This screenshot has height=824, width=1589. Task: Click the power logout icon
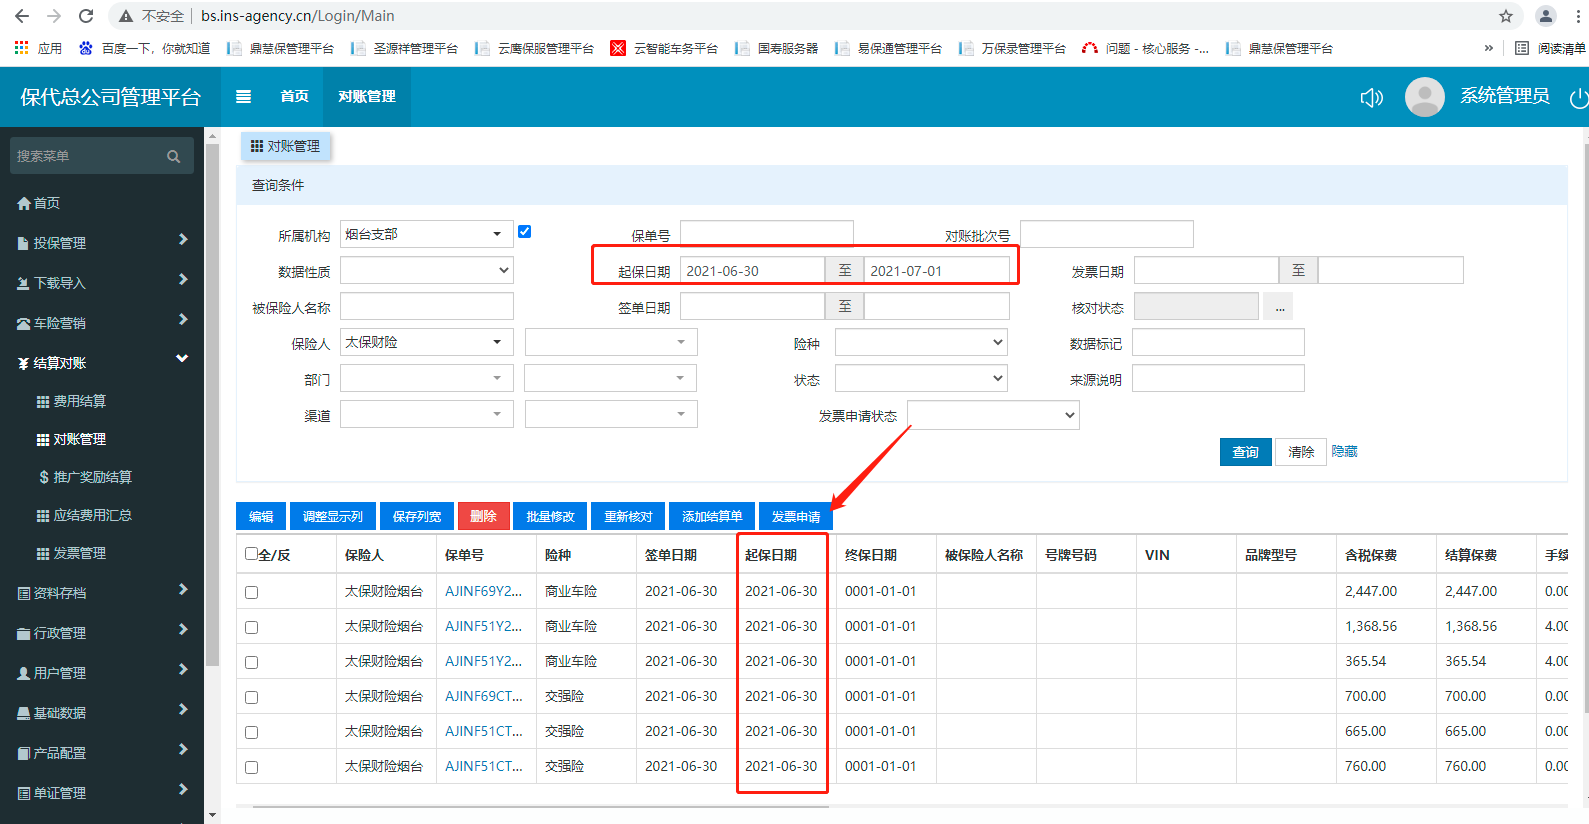pos(1578,98)
